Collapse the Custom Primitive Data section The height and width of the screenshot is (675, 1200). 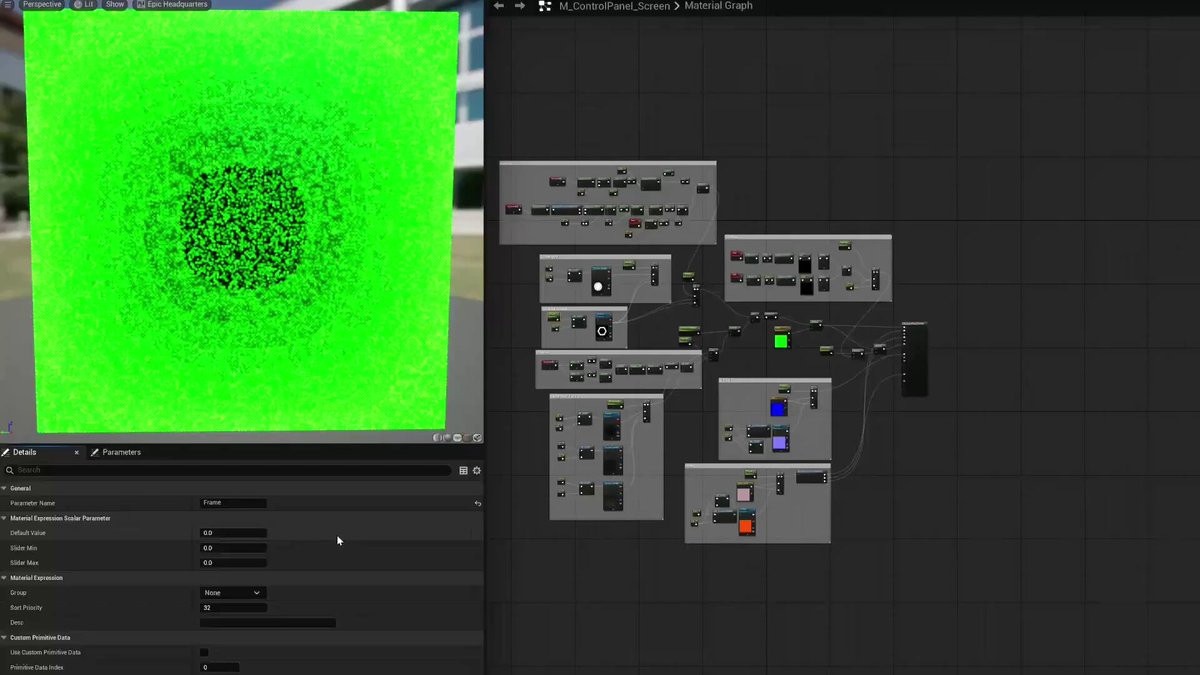4,637
